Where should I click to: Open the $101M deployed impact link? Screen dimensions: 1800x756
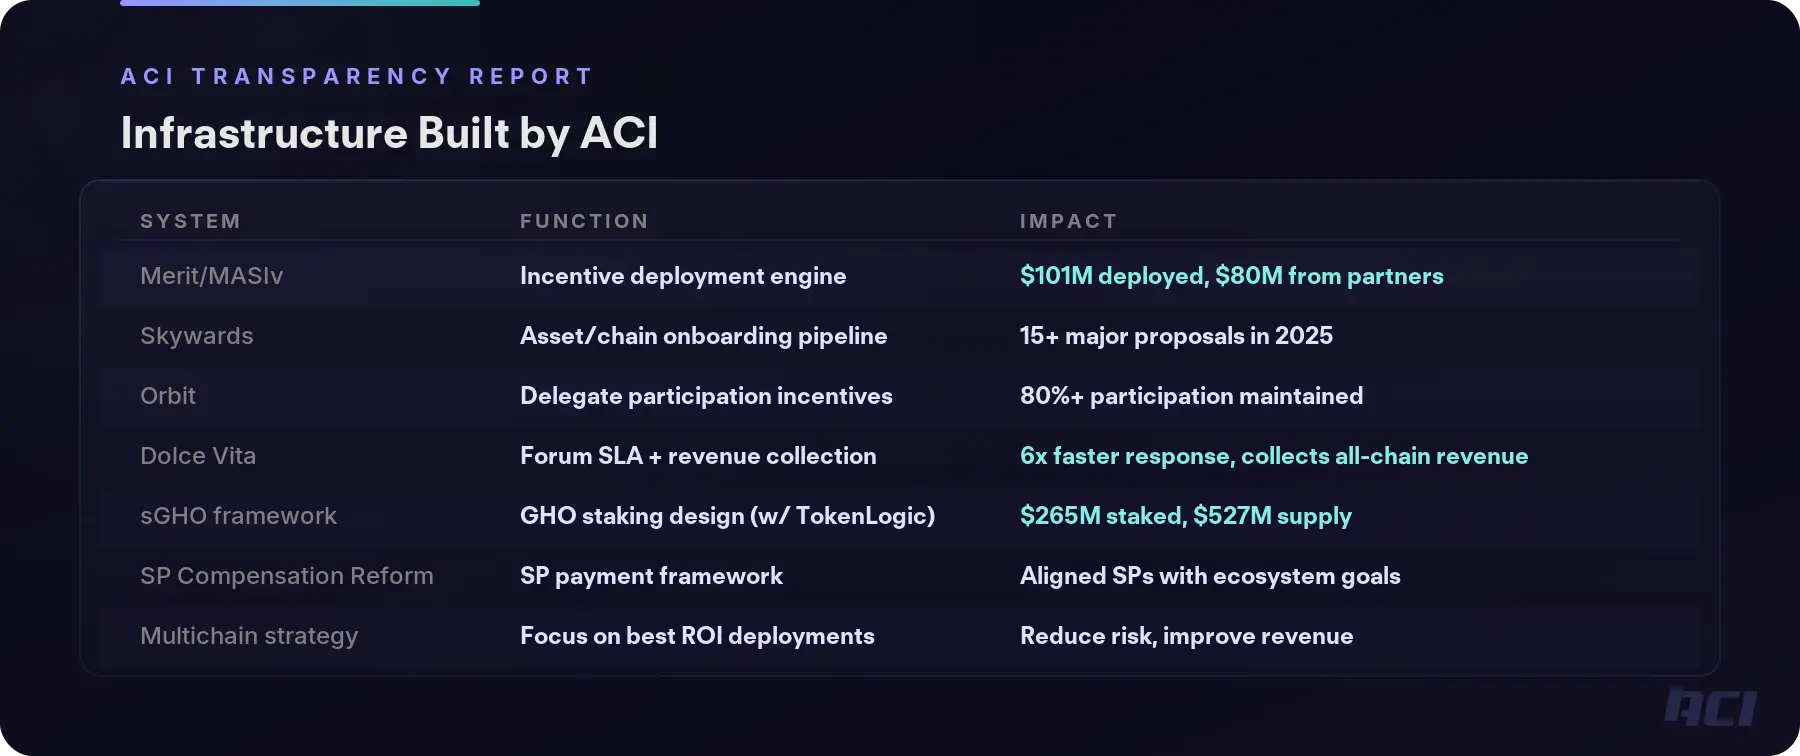(1231, 276)
